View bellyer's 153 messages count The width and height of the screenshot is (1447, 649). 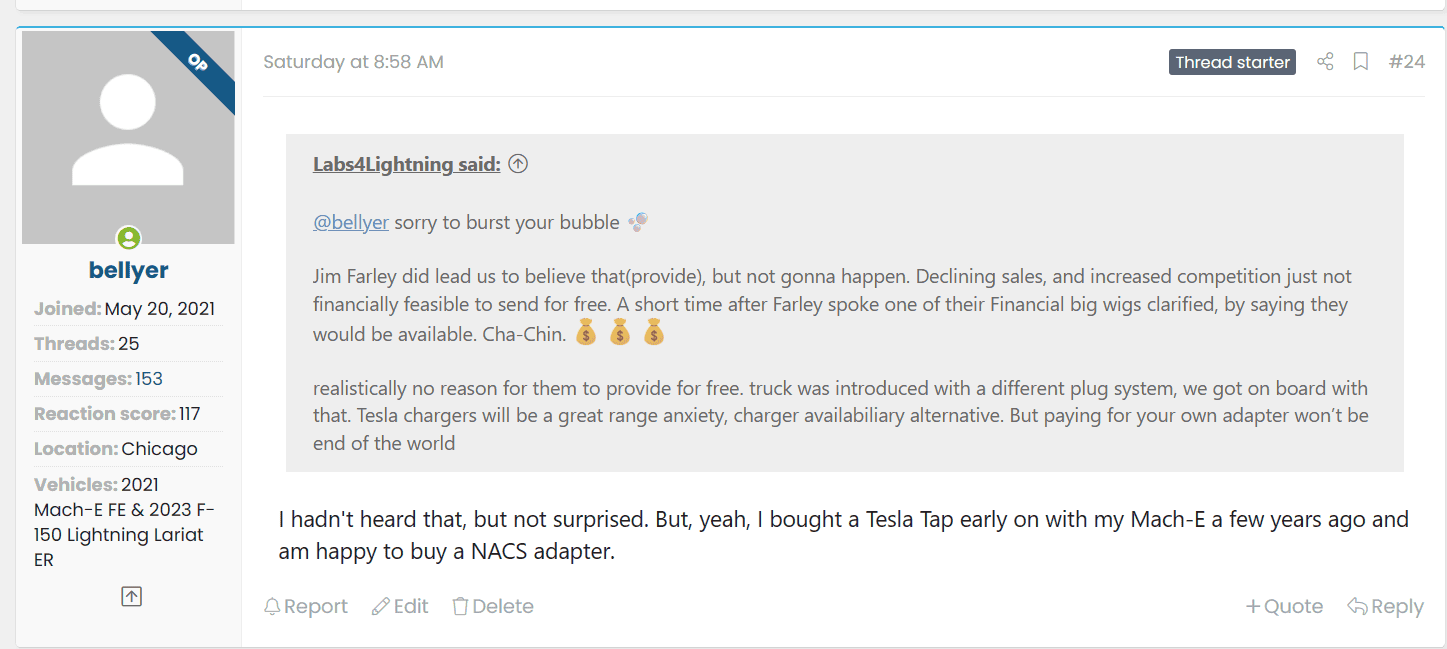coord(149,379)
